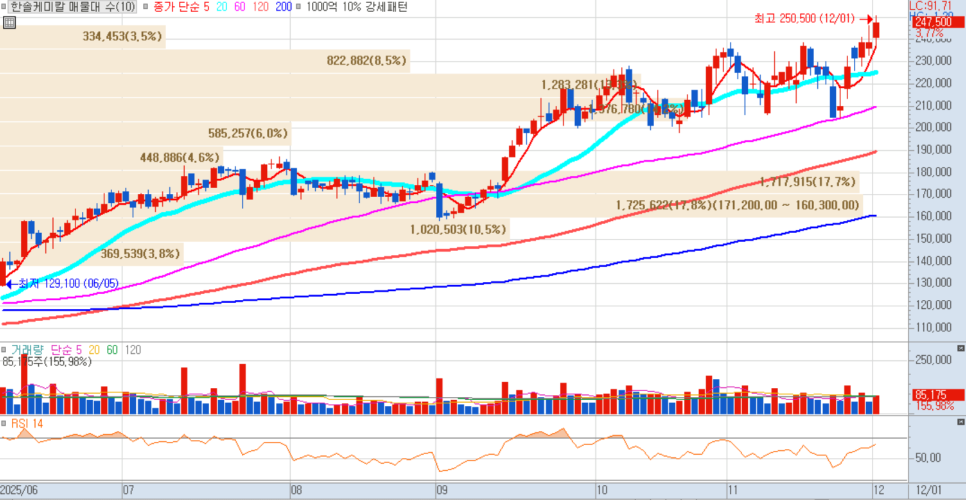Screen dimensions: 966x500
Task: Click the 448,886(4.6%) volume profile bar
Action: (112, 158)
